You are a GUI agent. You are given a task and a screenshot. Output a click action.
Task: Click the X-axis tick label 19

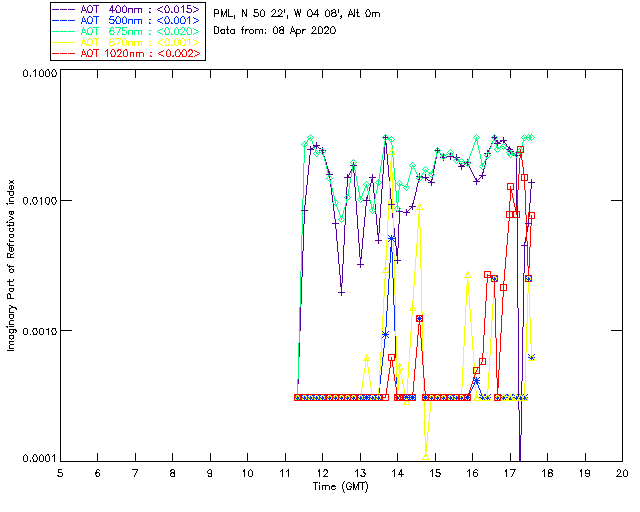(x=585, y=473)
